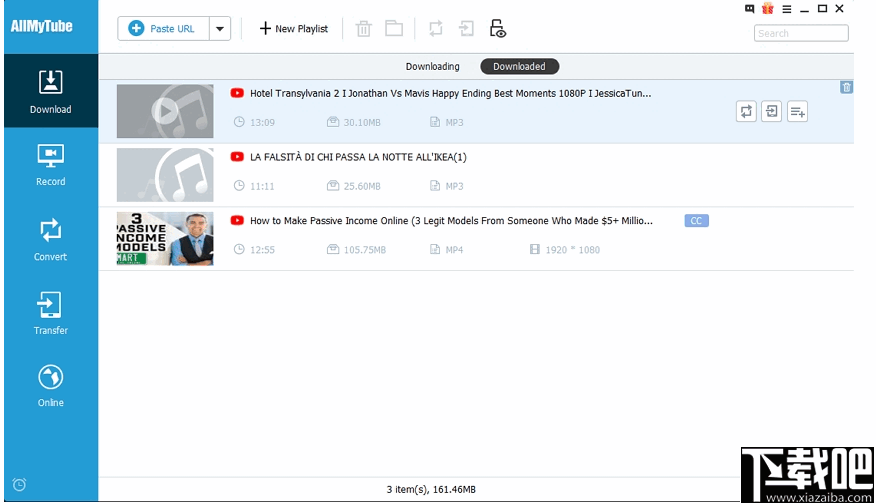Select the Hotel Transylvania 2 title text
This screenshot has height=503, width=876.
coord(450,93)
